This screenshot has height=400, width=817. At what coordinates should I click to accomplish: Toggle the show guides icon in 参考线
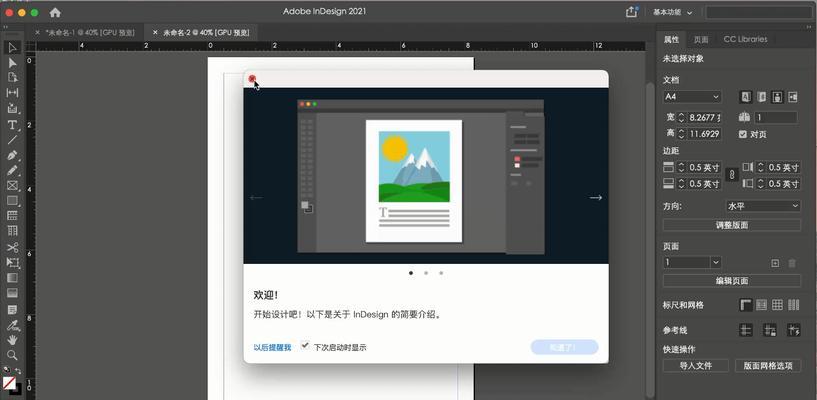coord(746,330)
